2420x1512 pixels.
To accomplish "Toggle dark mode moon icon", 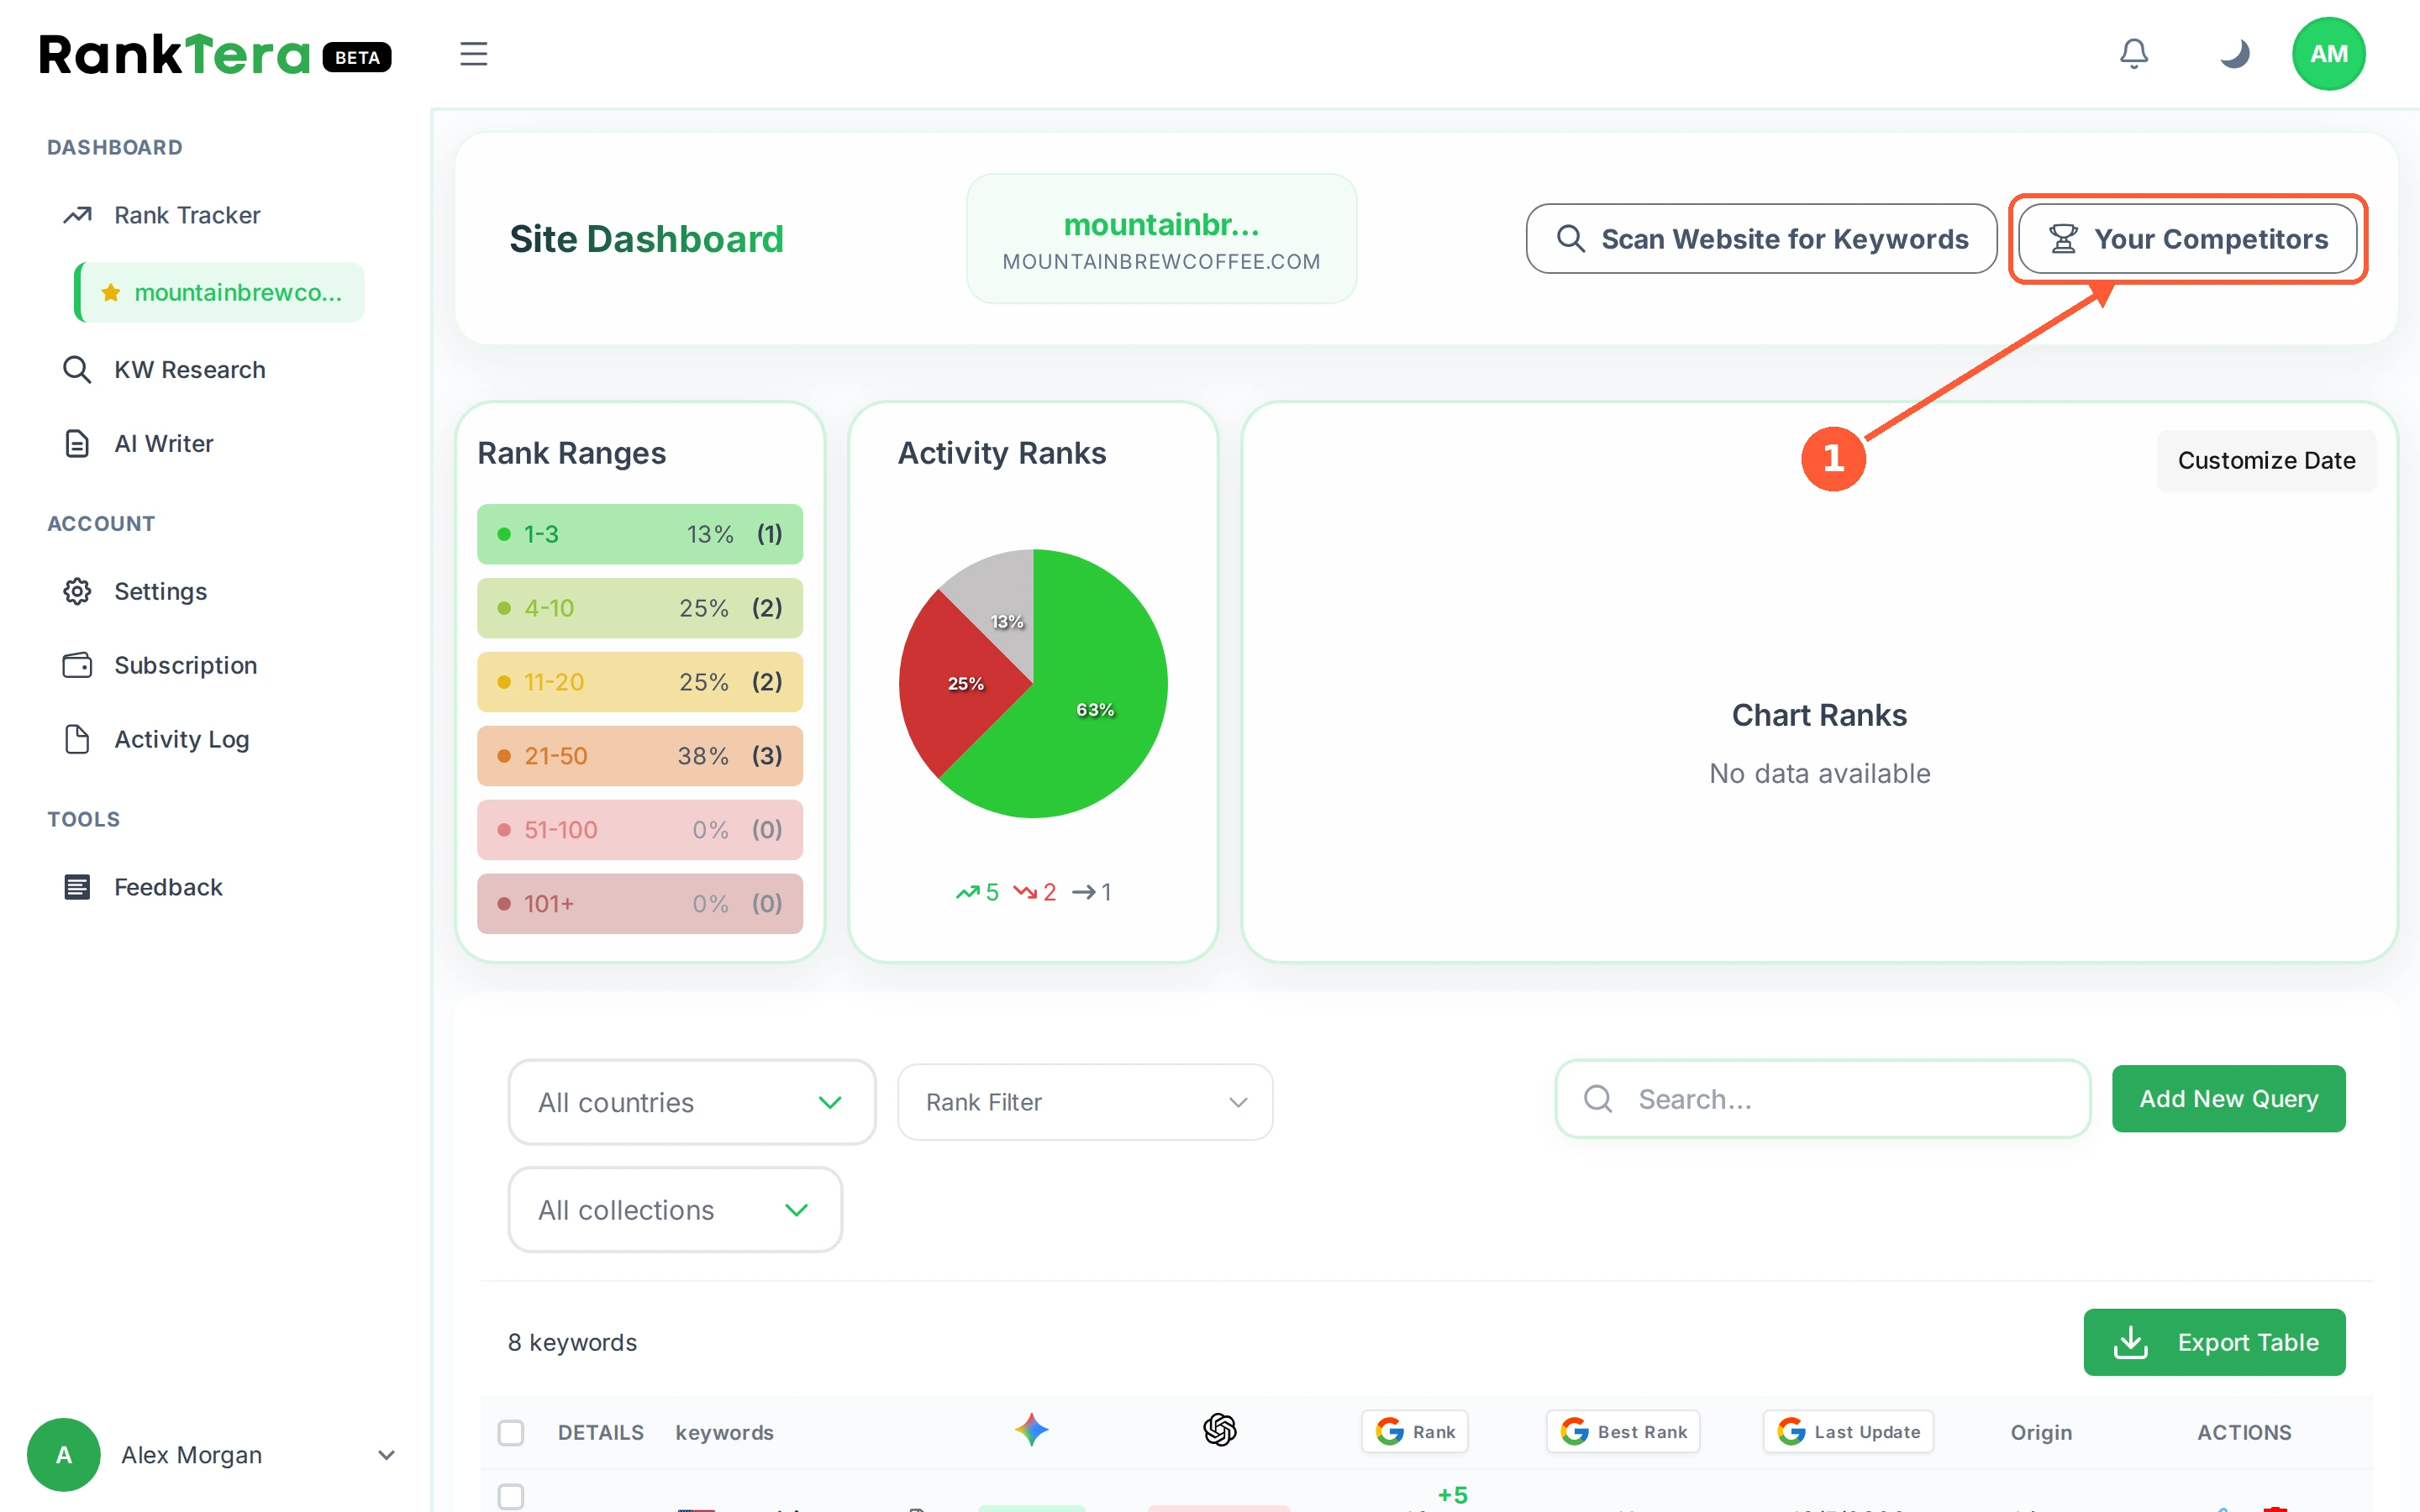I will 2234,54.
